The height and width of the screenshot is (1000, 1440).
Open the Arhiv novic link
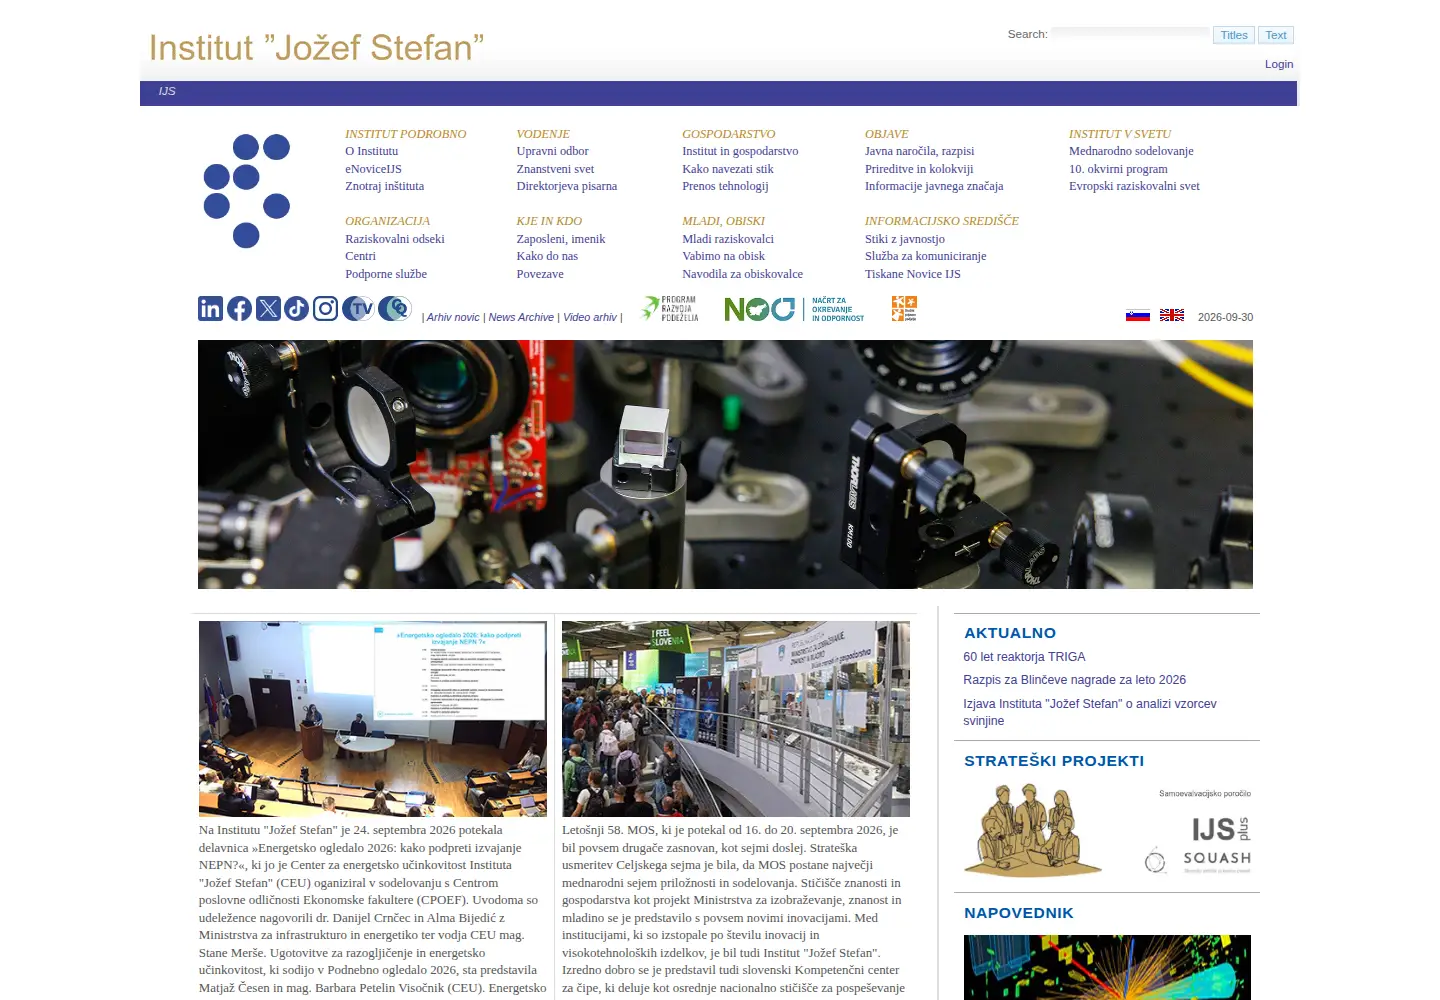pos(453,317)
